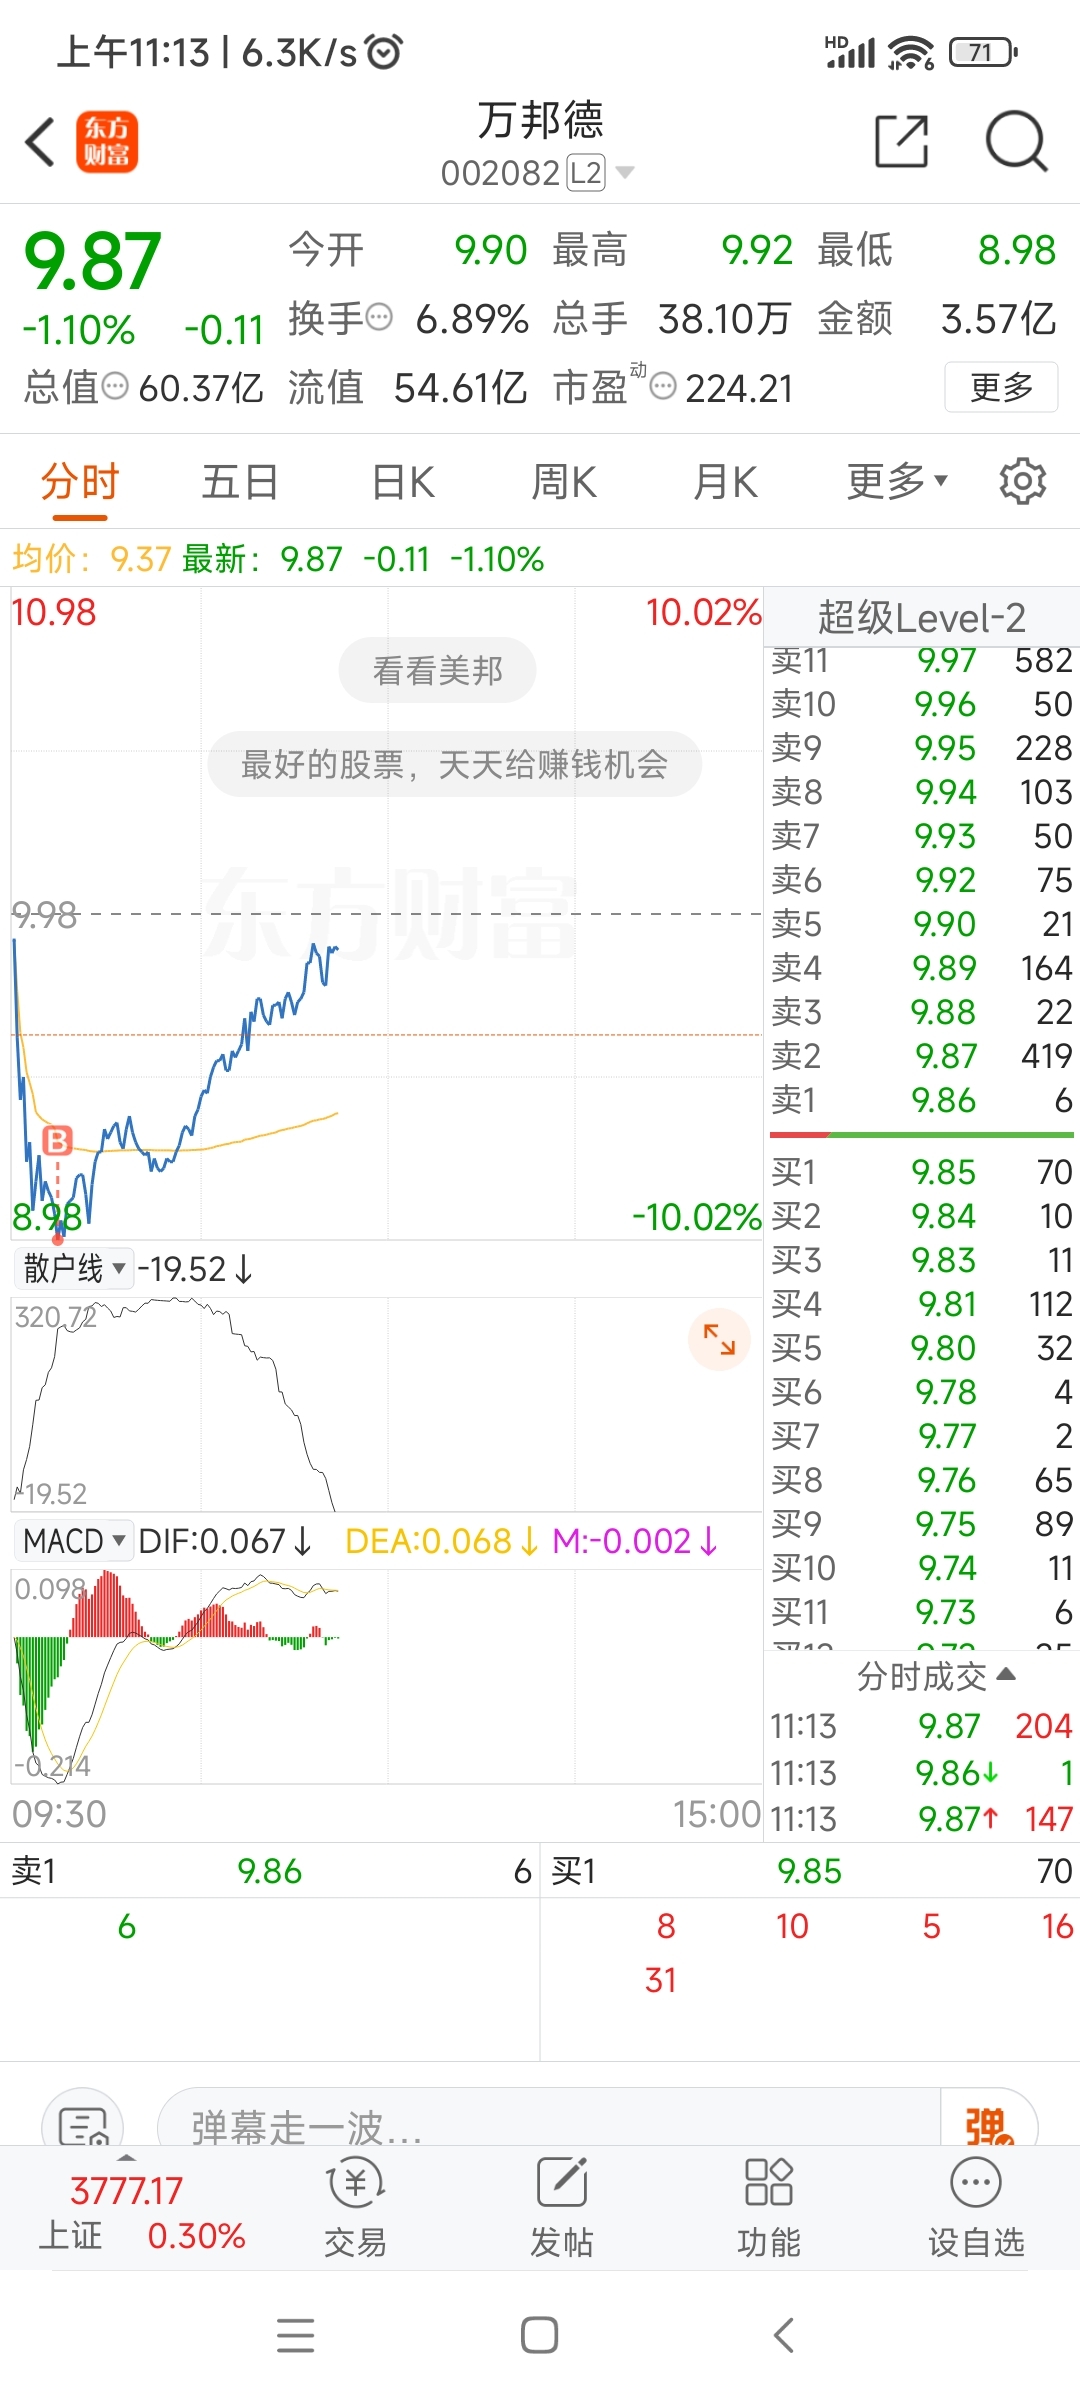Tap the bottom 买1 9.85 summary row
This screenshot has height=2400, width=1080.
click(810, 1871)
